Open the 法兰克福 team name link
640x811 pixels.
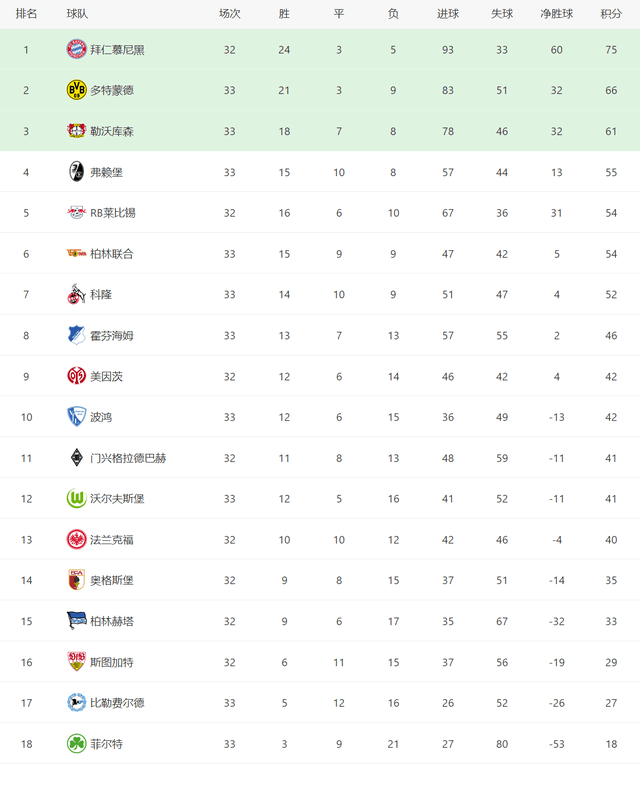[112, 540]
